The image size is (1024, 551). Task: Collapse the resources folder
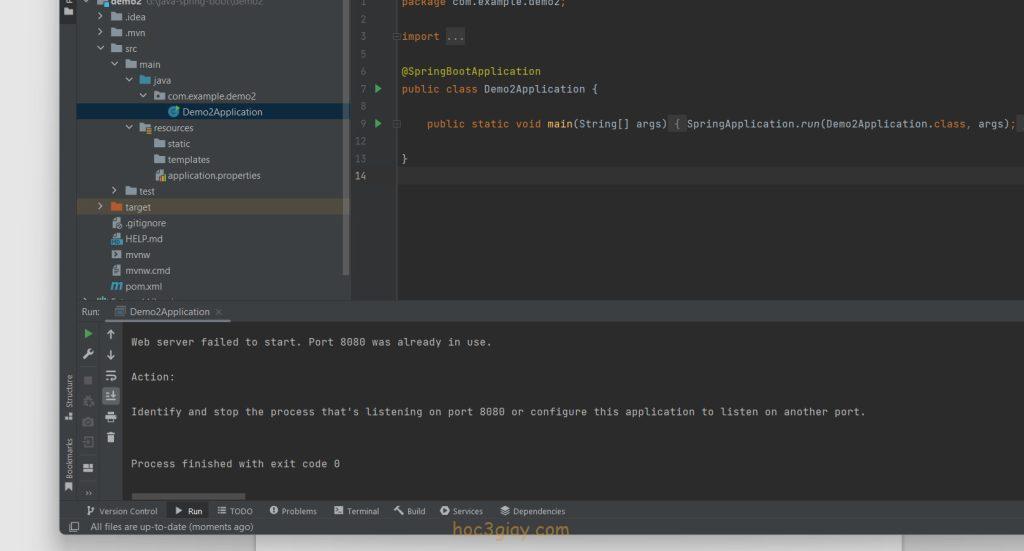(x=129, y=128)
